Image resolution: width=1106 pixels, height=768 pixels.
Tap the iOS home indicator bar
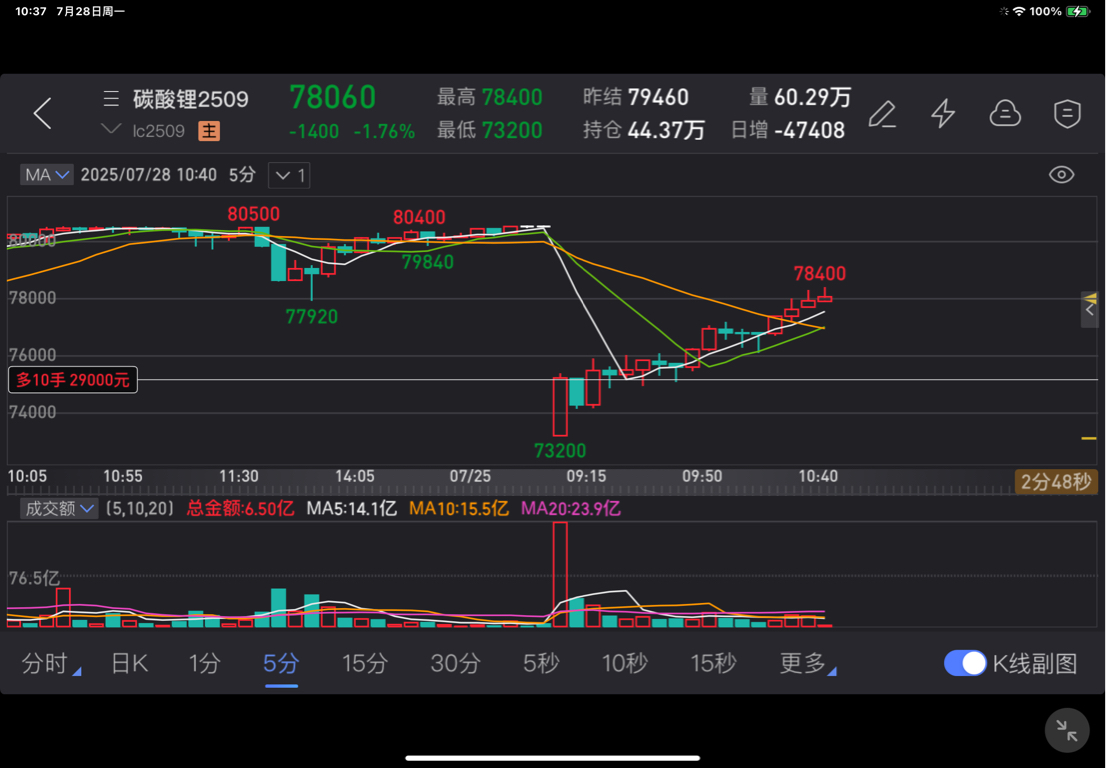[x=553, y=759]
